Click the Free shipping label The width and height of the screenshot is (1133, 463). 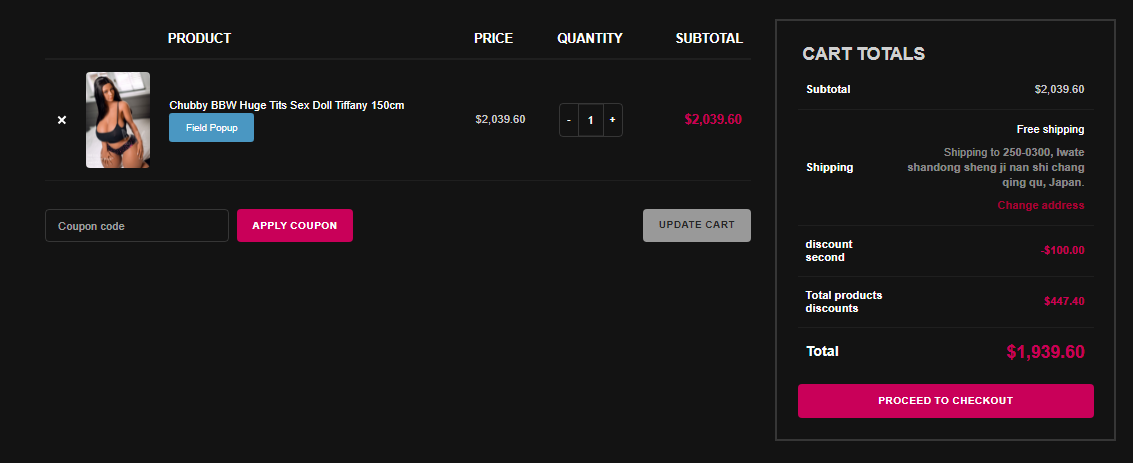1050,130
